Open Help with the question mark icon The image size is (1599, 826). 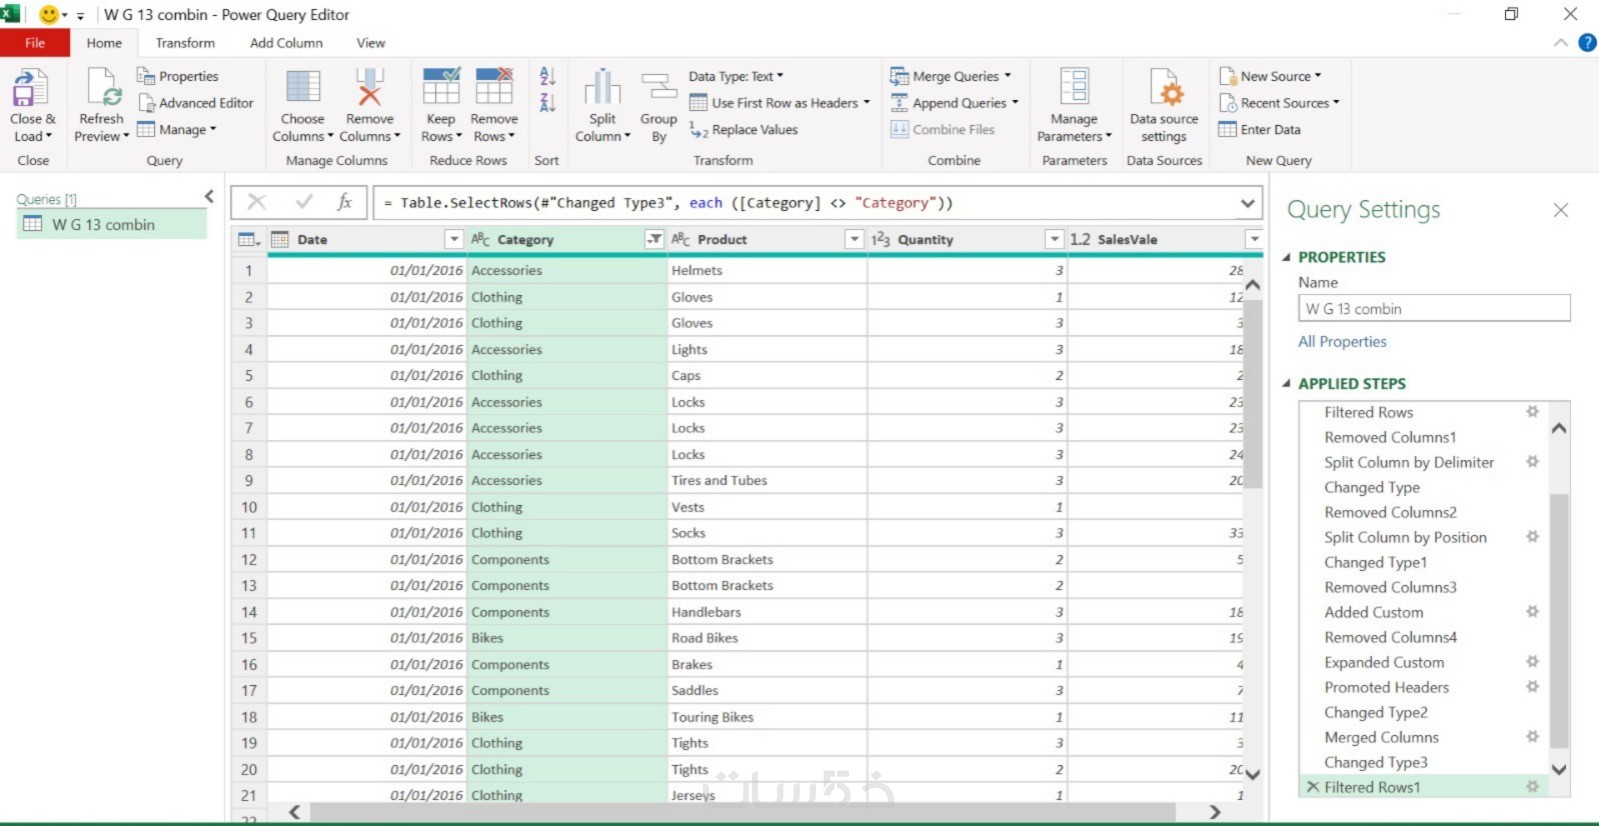[1587, 42]
